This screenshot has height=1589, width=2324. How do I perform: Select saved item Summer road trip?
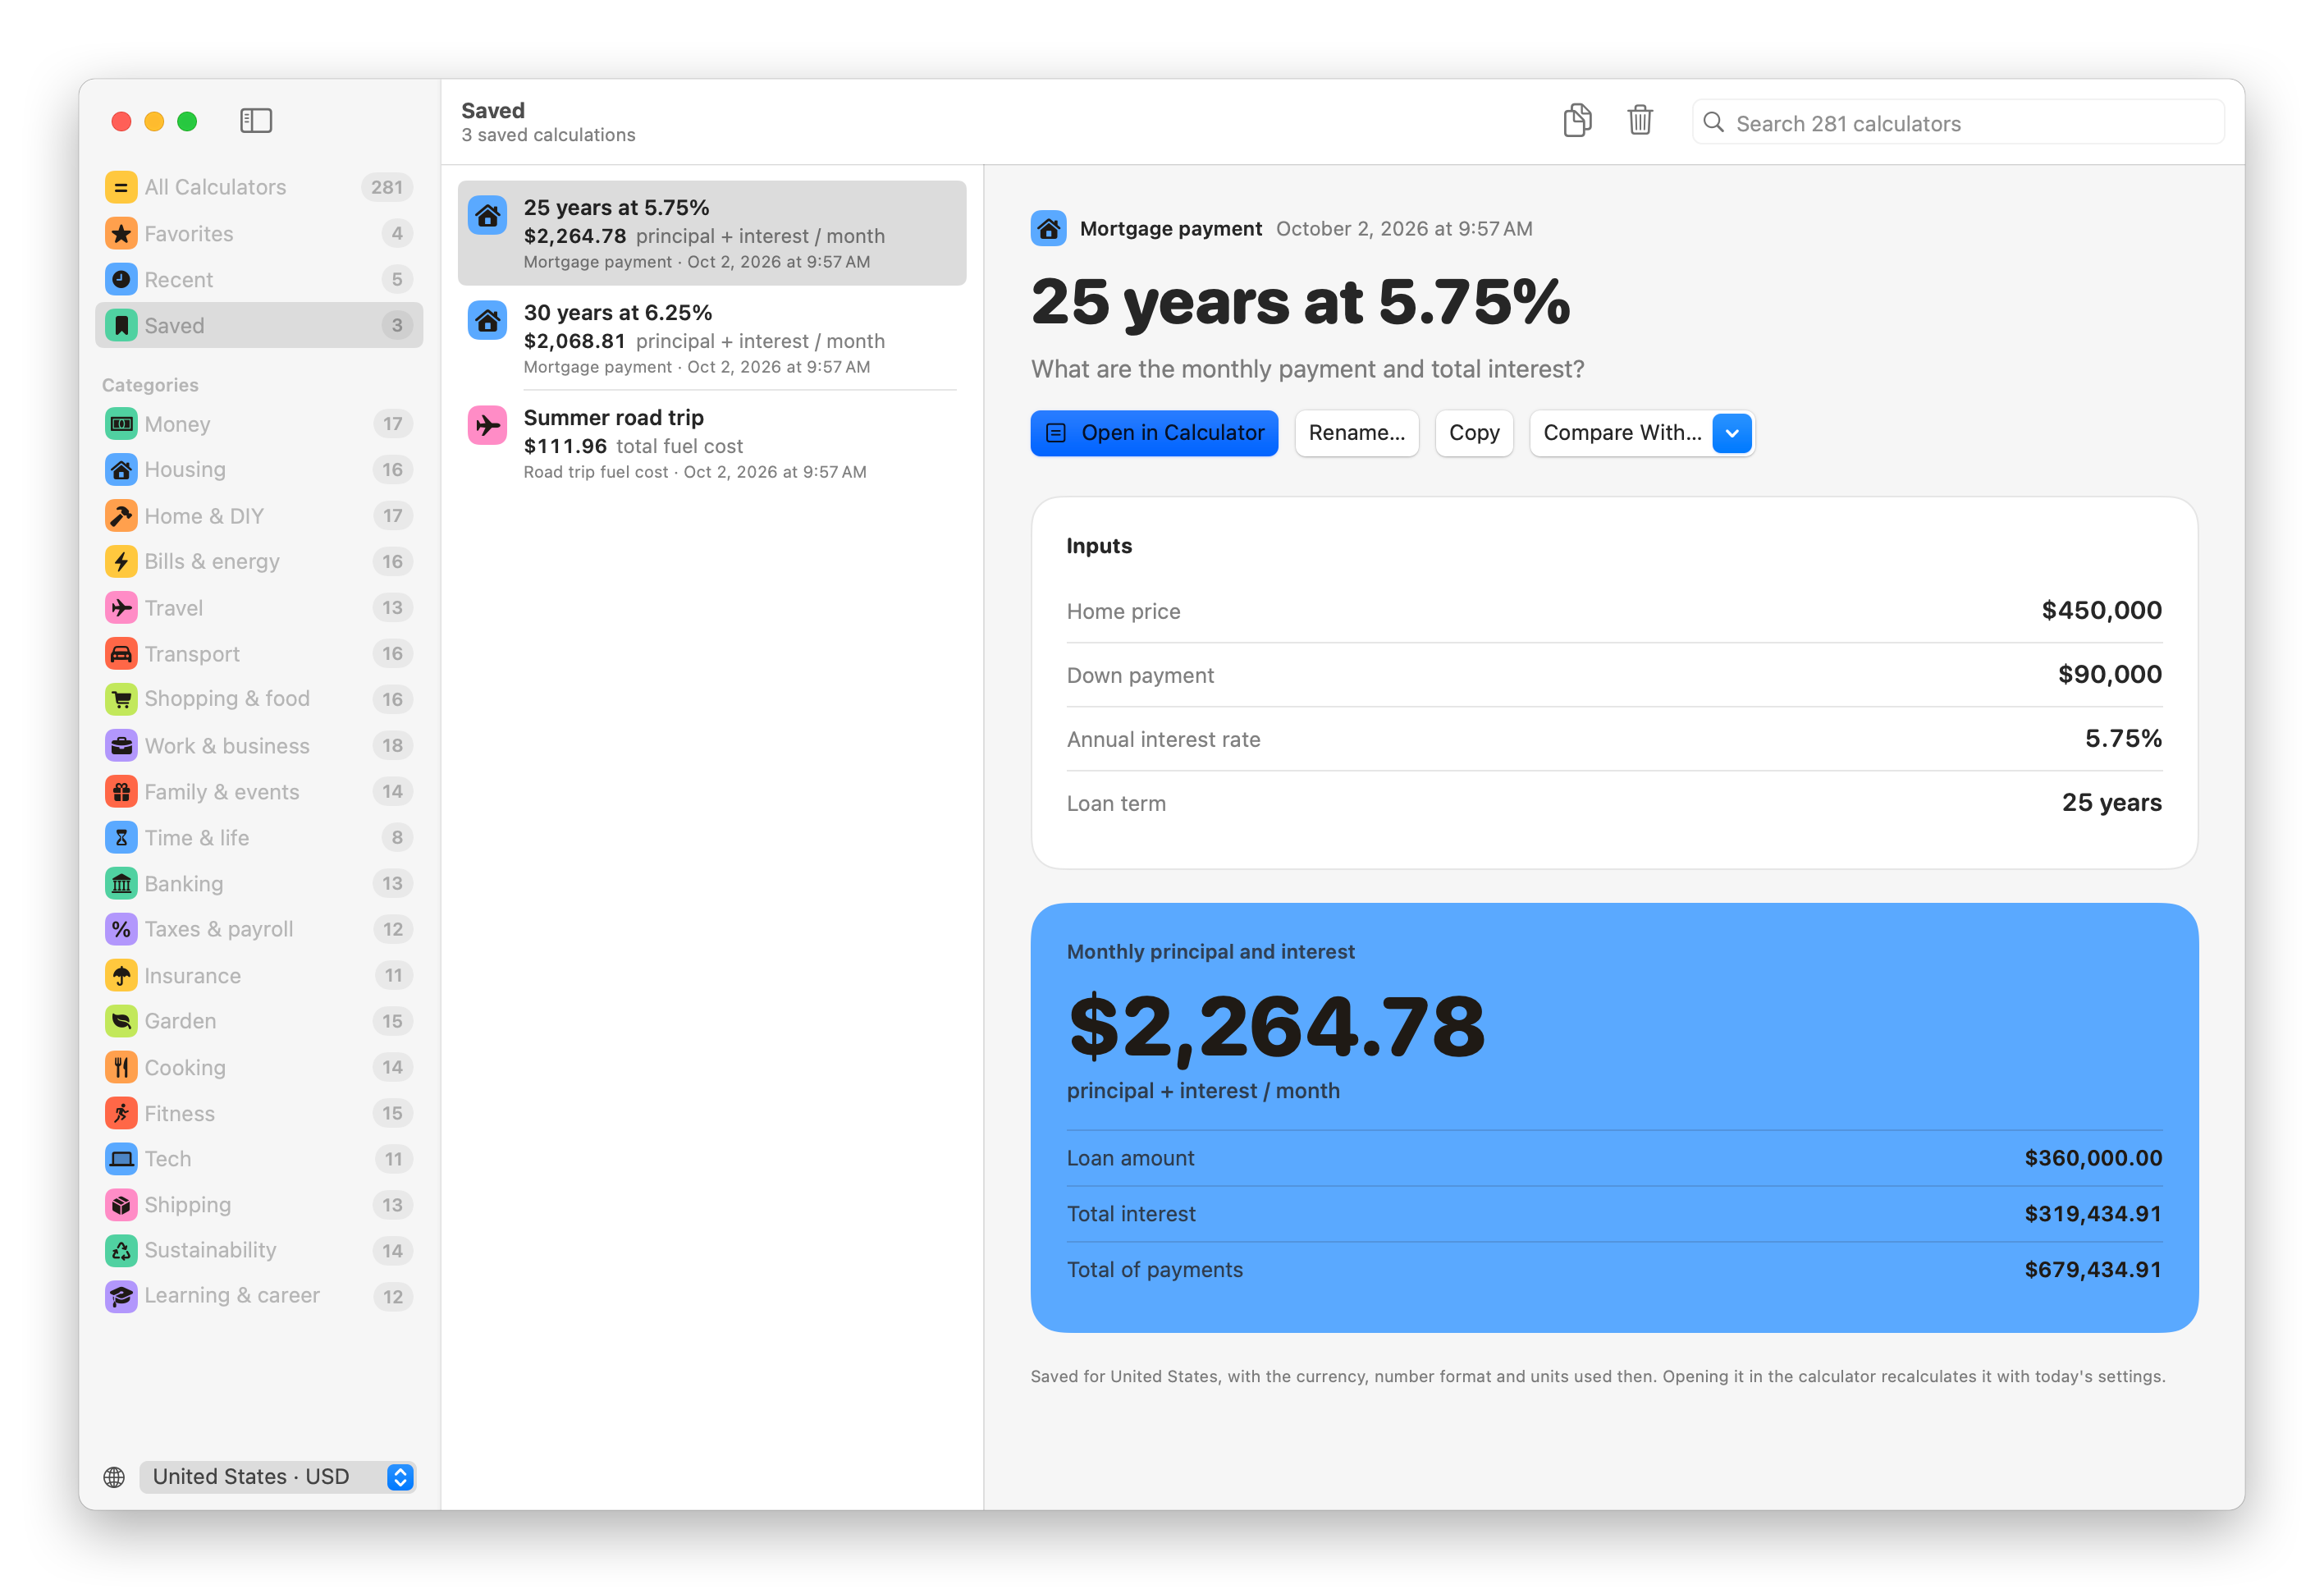tap(711, 443)
